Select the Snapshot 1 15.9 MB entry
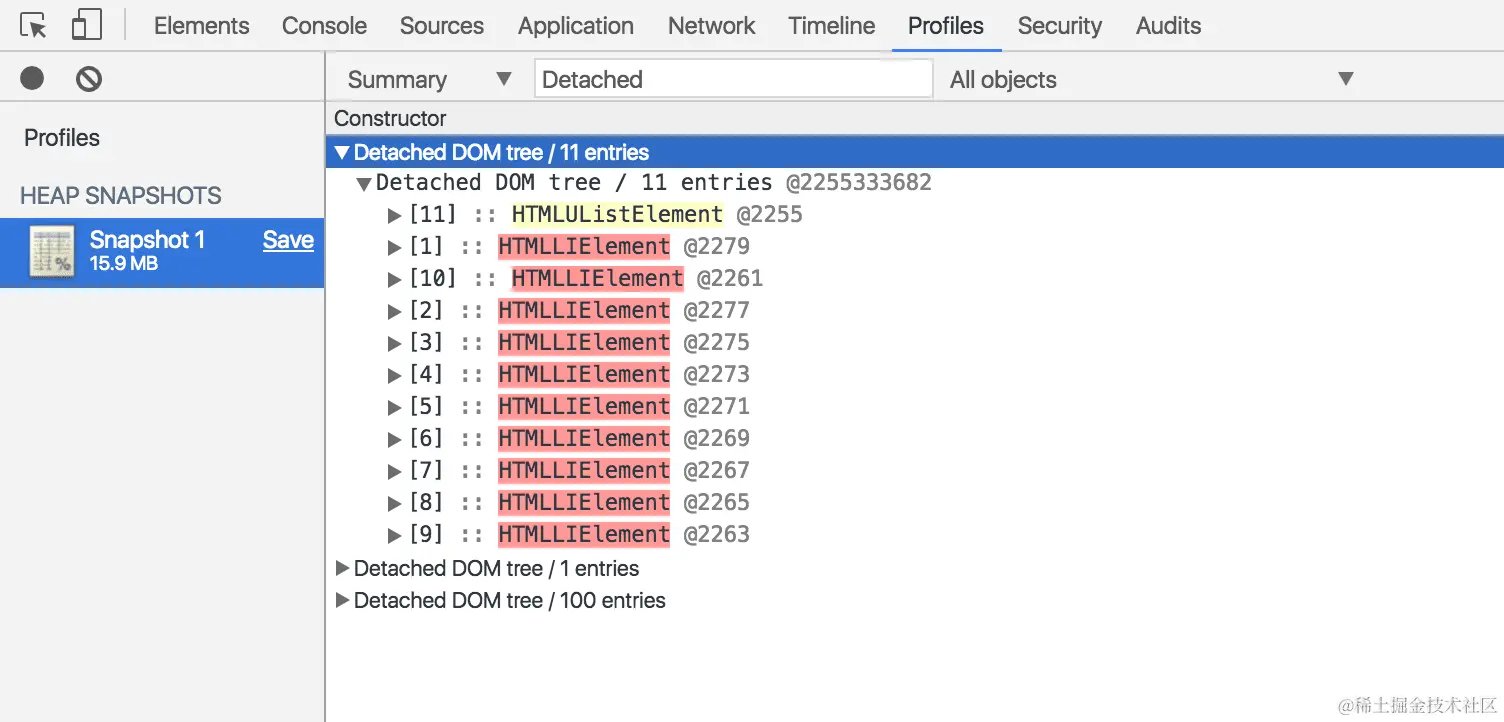 [162, 253]
